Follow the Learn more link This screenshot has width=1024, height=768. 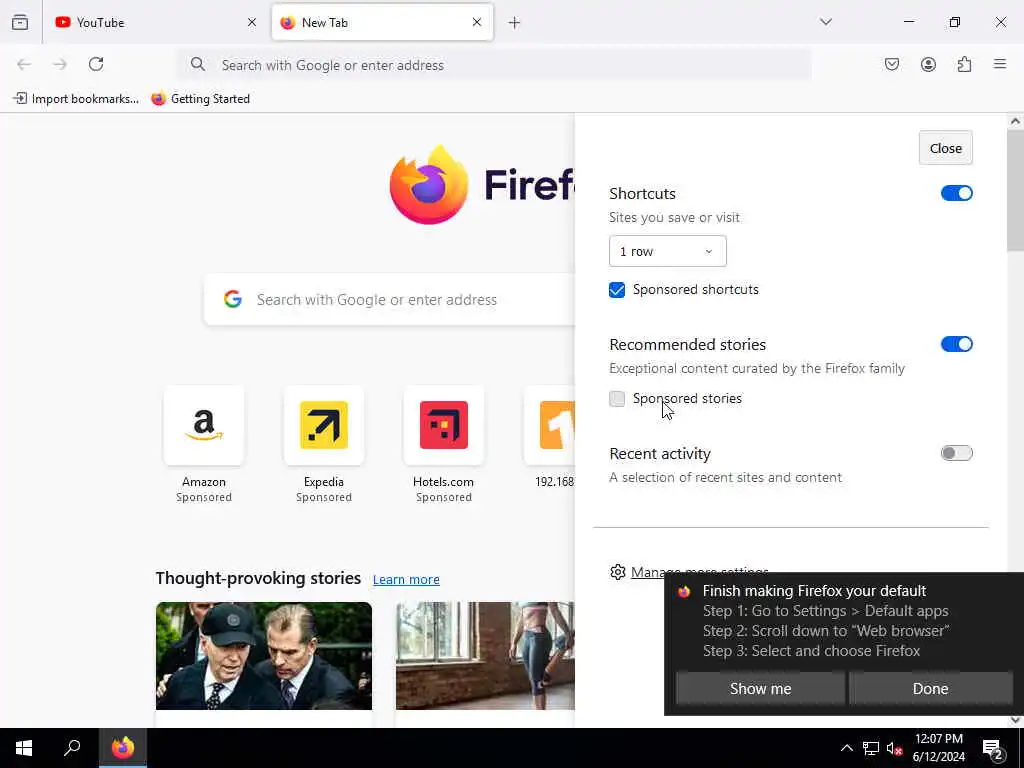tap(406, 579)
